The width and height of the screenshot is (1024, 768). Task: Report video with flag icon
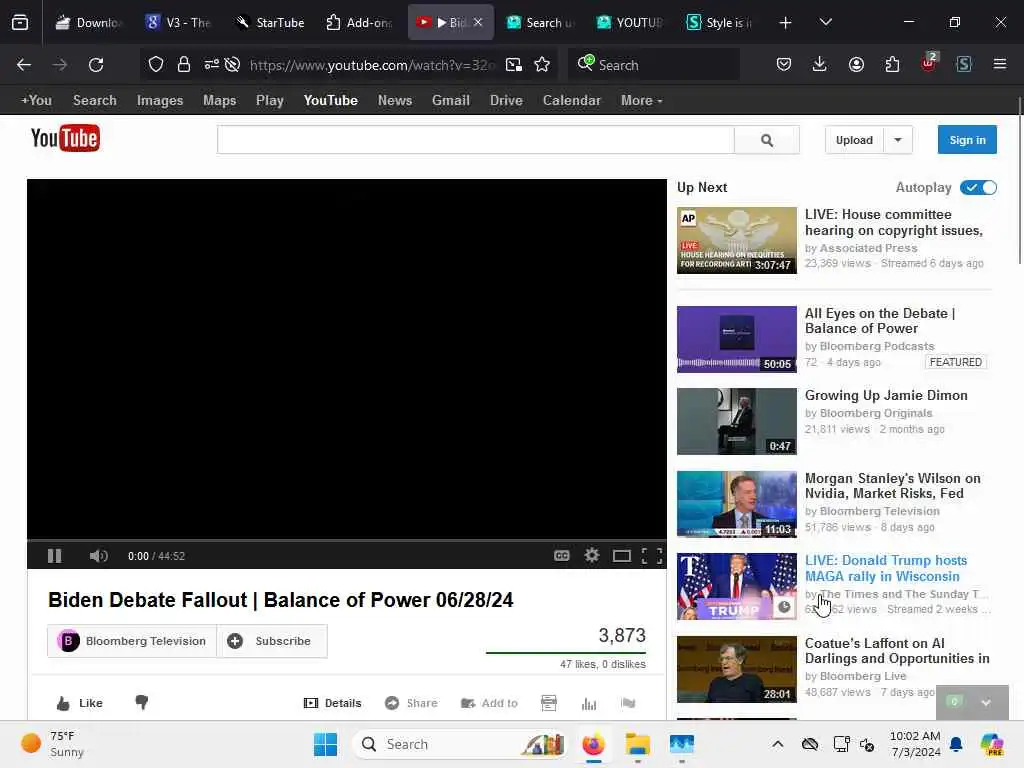[628, 703]
